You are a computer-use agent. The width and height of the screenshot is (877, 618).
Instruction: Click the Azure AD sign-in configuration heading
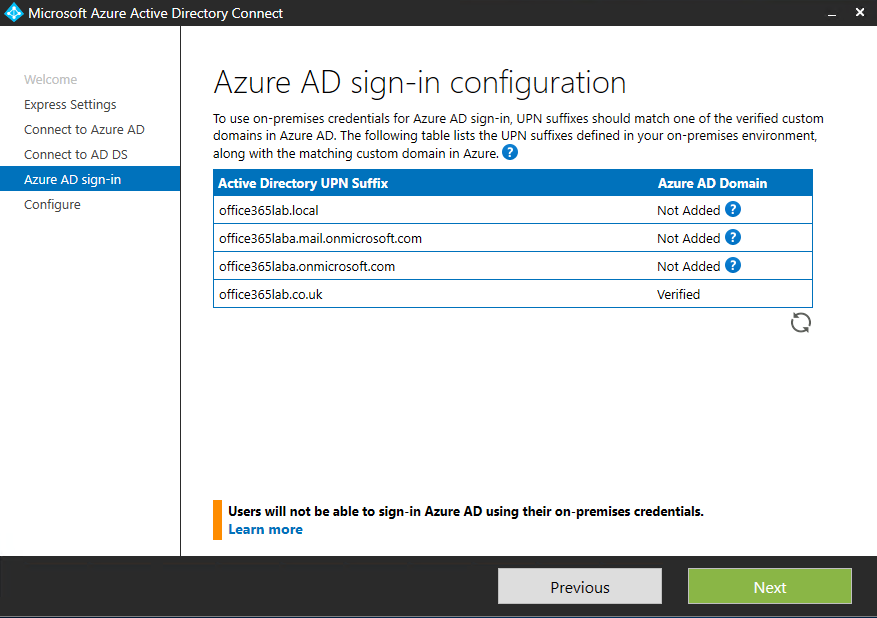click(419, 83)
